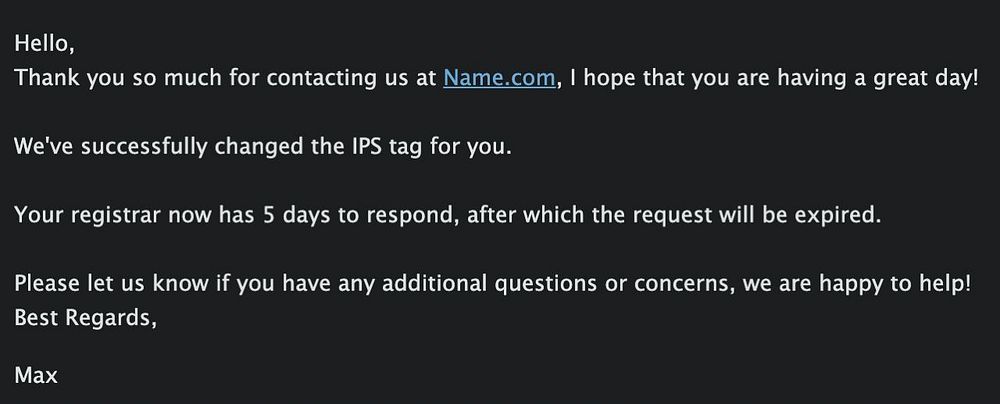
Task: Click the signature name "Max"
Action: pos(36,376)
